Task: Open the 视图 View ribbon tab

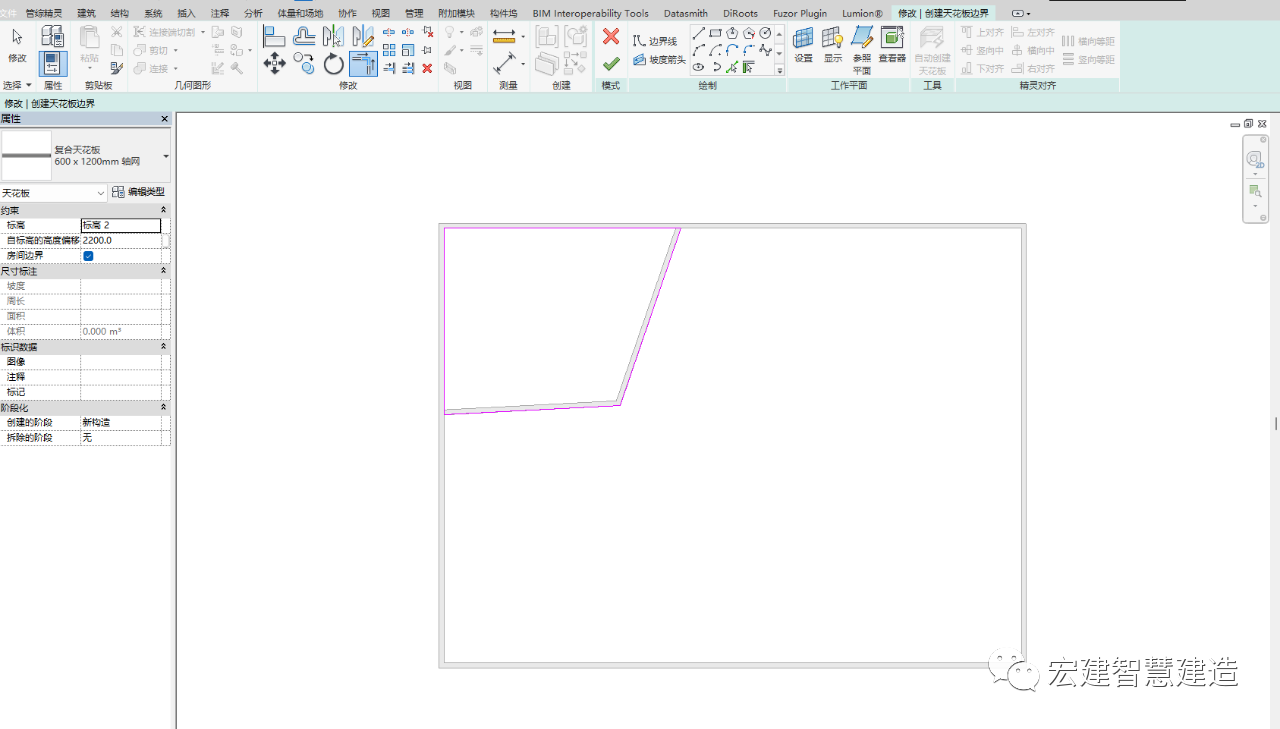Action: (x=381, y=13)
